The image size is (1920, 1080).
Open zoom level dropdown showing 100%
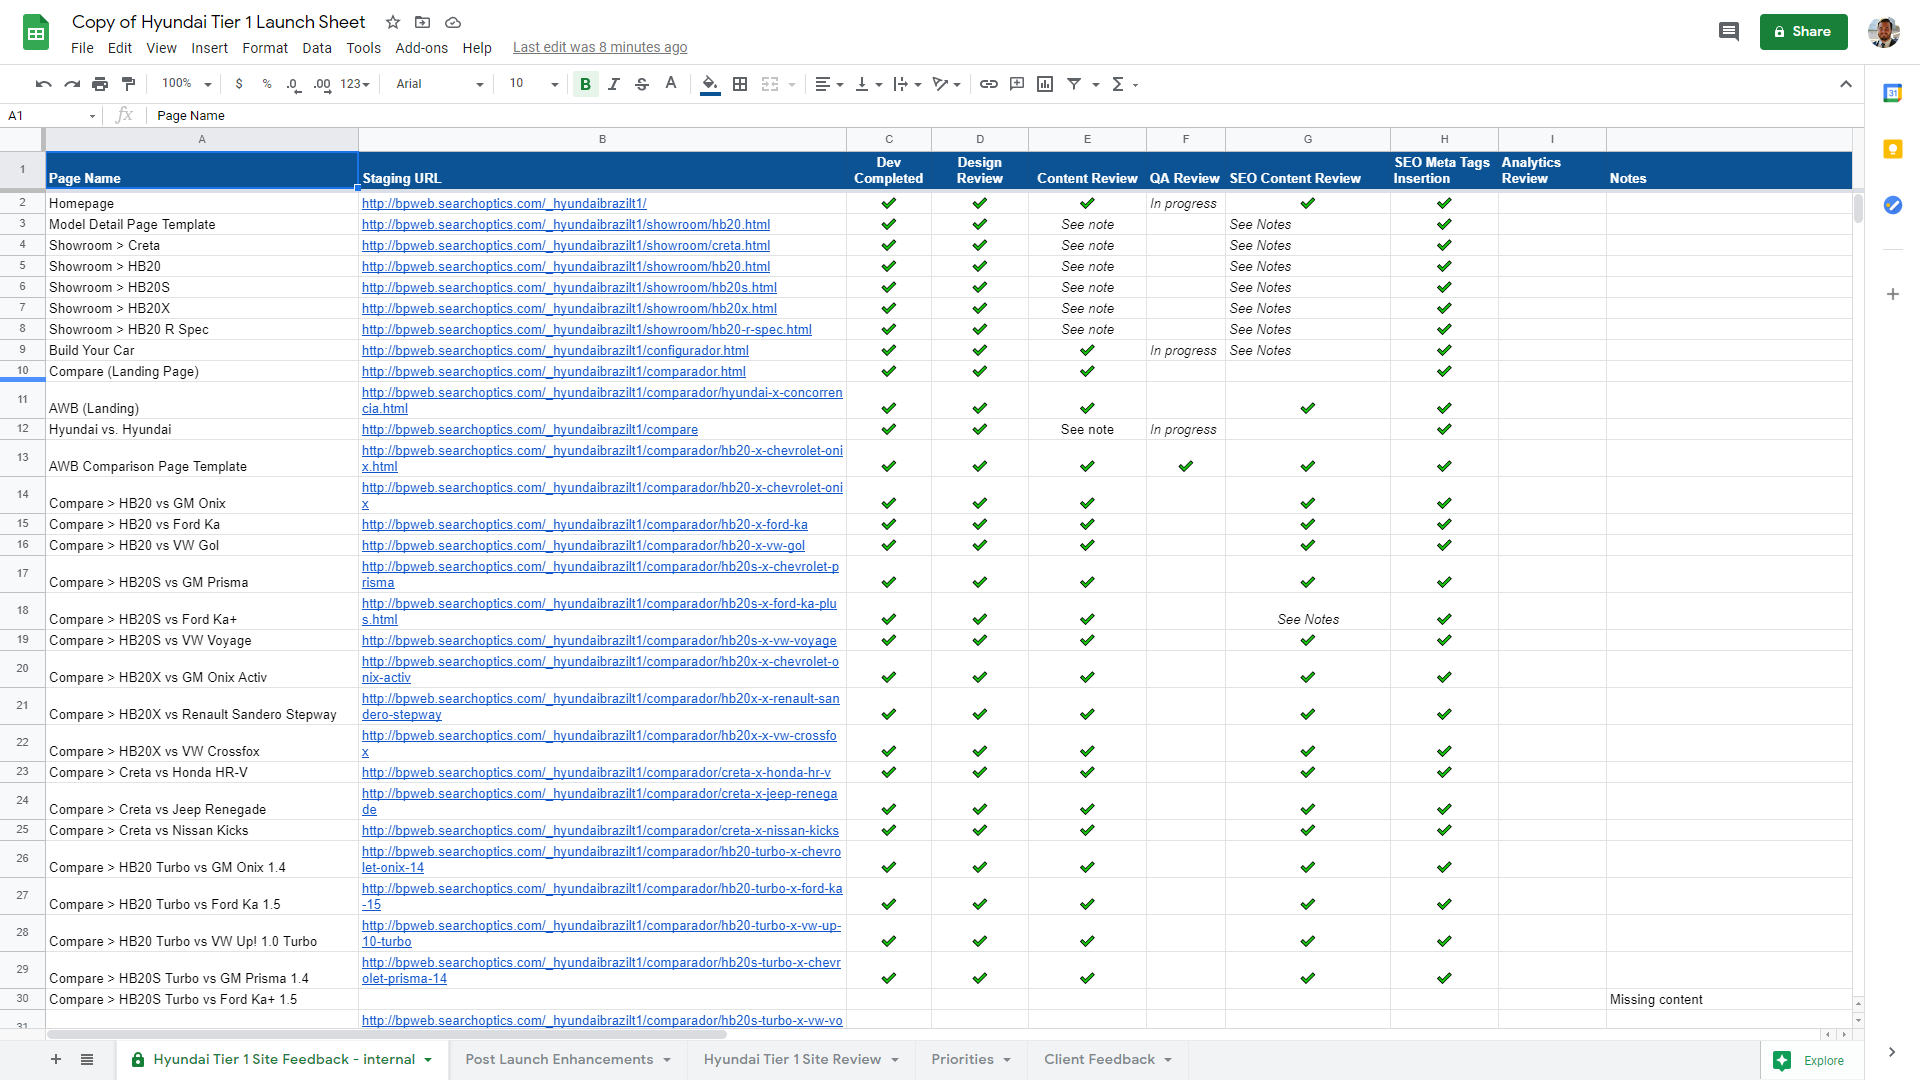click(x=187, y=84)
